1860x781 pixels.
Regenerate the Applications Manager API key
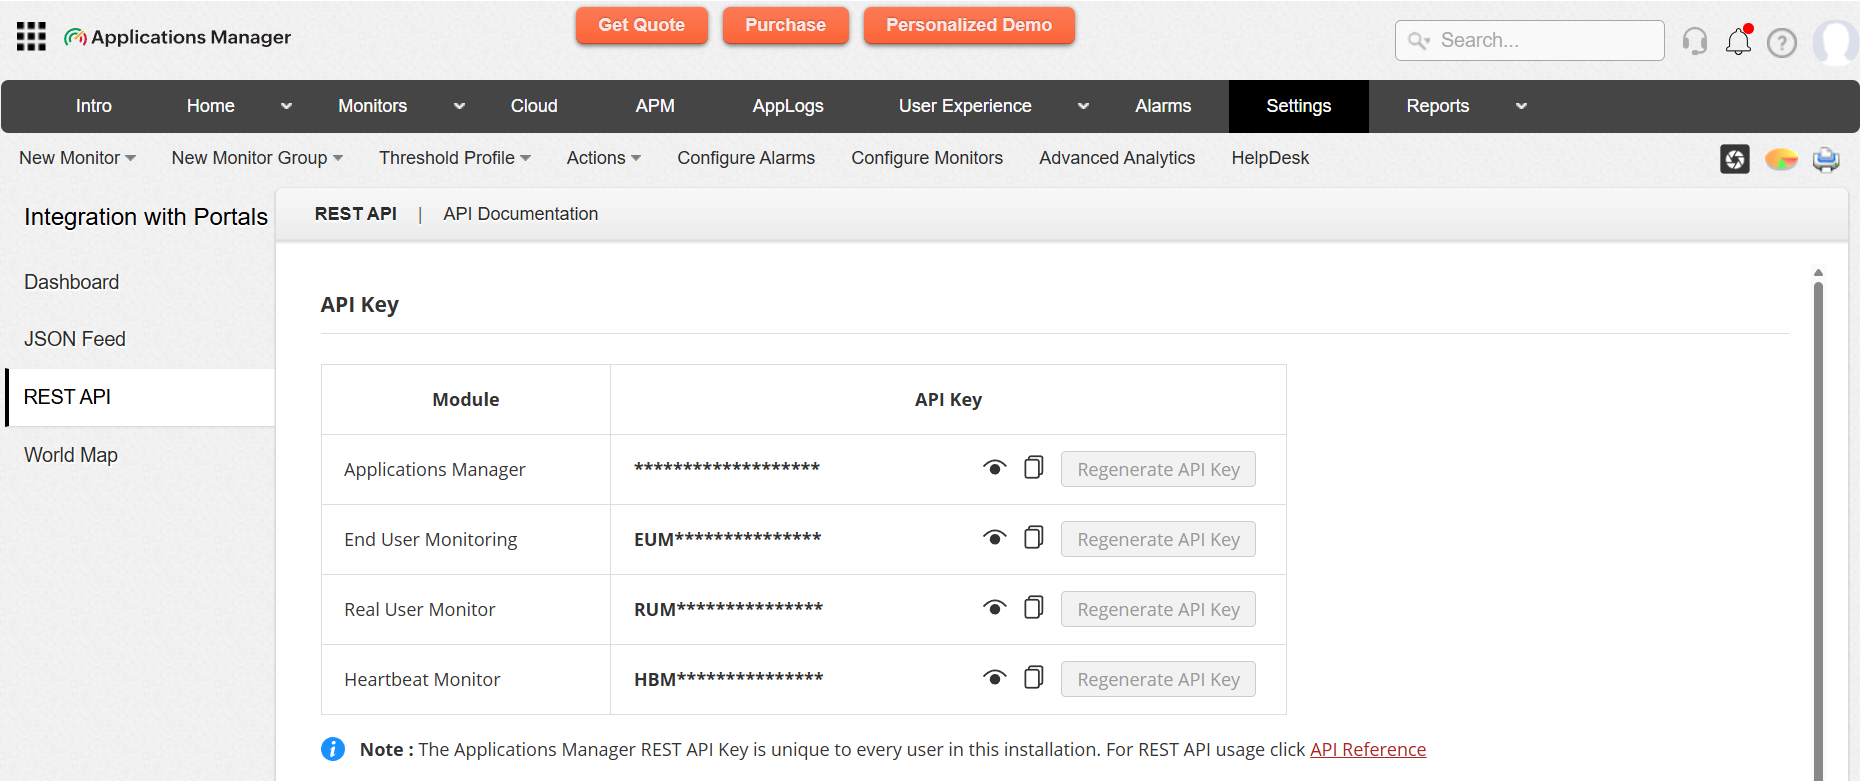[x=1158, y=469]
